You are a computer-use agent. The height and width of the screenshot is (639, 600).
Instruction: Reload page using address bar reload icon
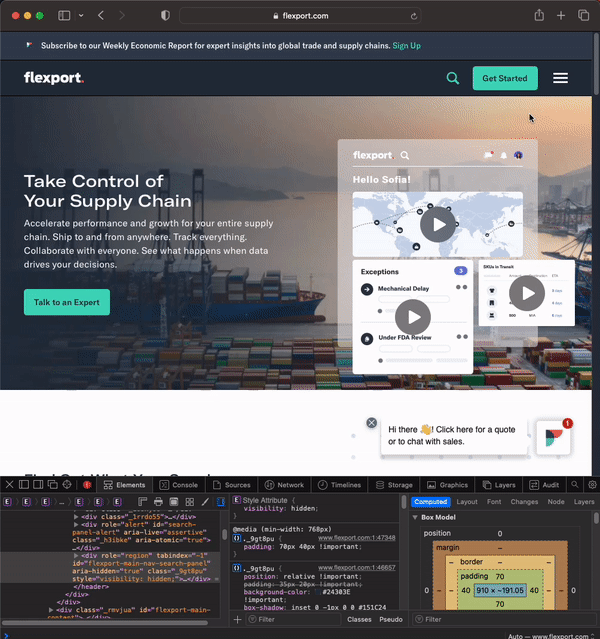[x=414, y=16]
